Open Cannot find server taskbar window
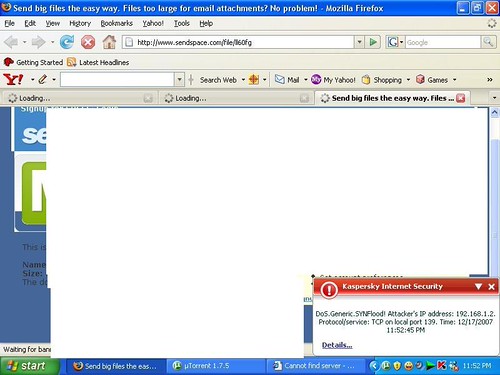The image size is (500, 375). coord(316,366)
